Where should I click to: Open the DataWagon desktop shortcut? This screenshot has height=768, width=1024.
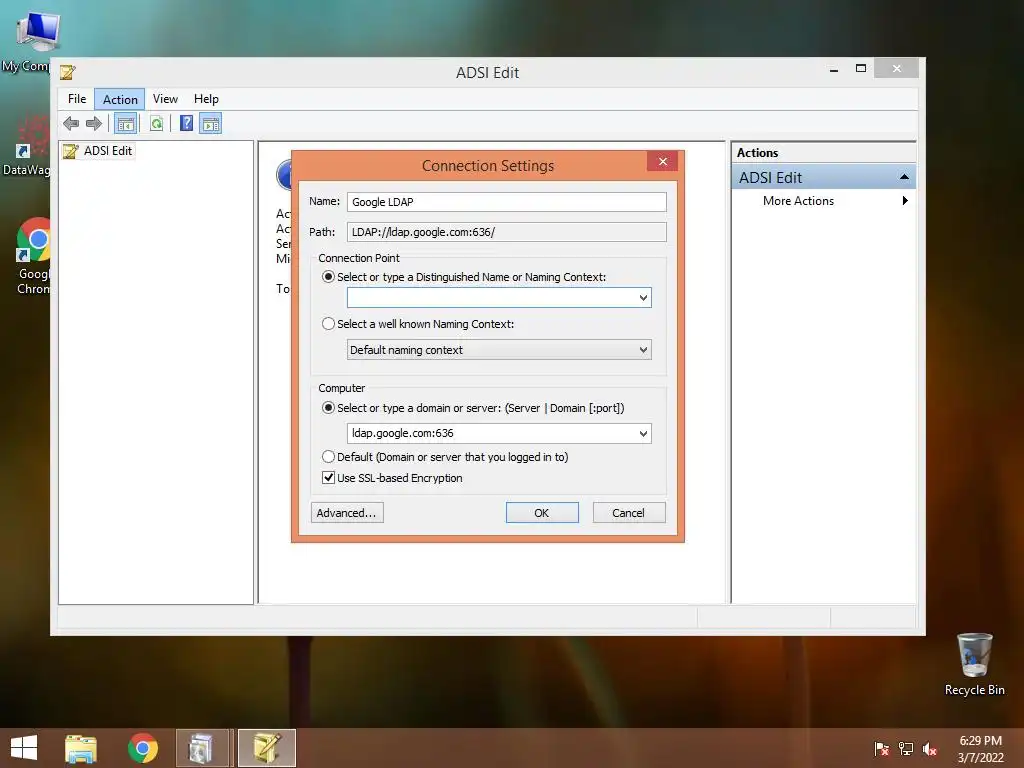click(27, 147)
